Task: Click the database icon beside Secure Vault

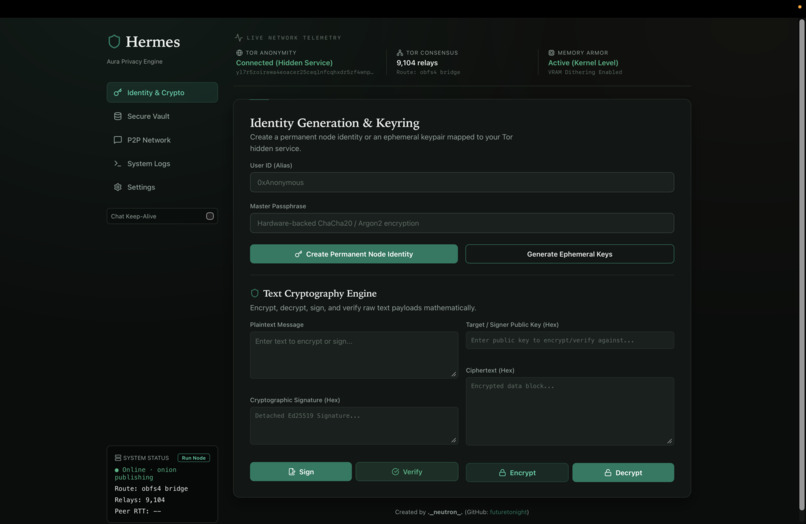Action: (118, 116)
